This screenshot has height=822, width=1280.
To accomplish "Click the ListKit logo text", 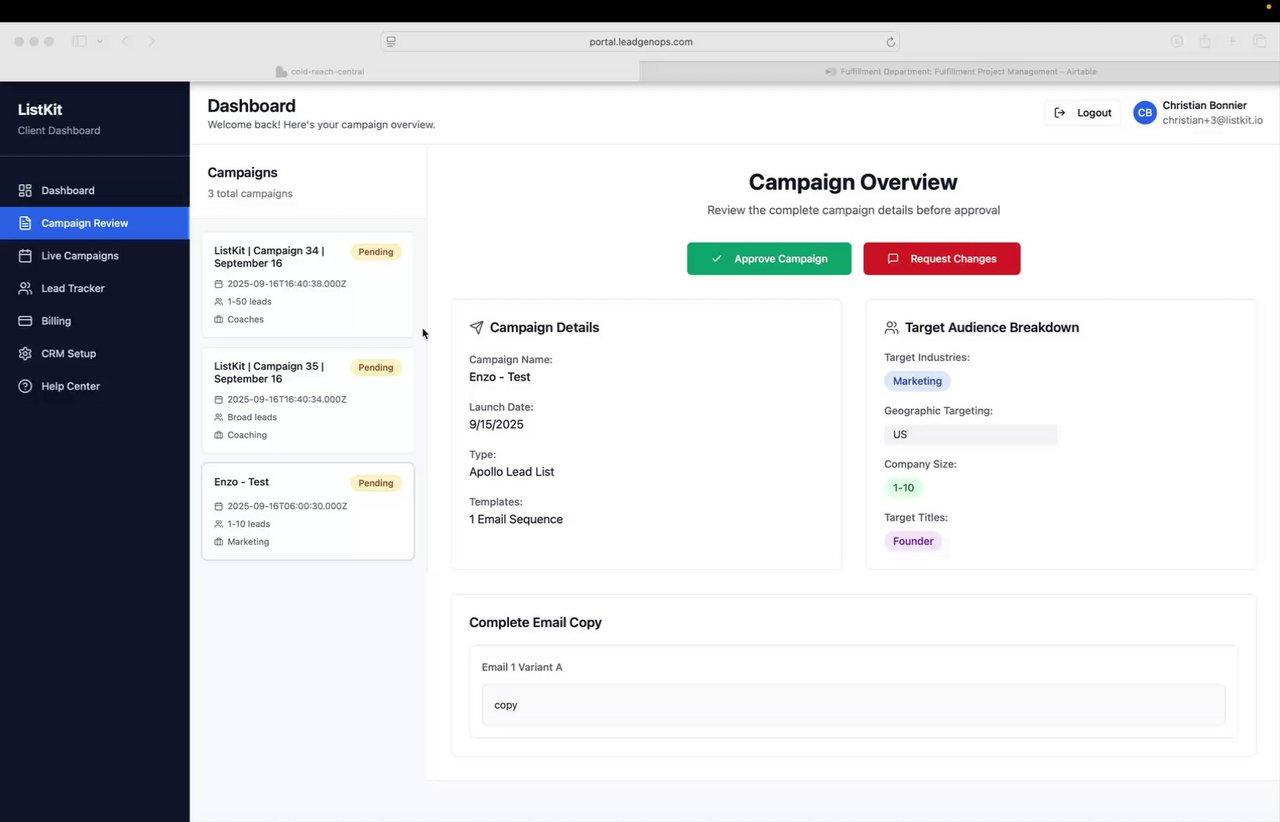I will tap(40, 110).
